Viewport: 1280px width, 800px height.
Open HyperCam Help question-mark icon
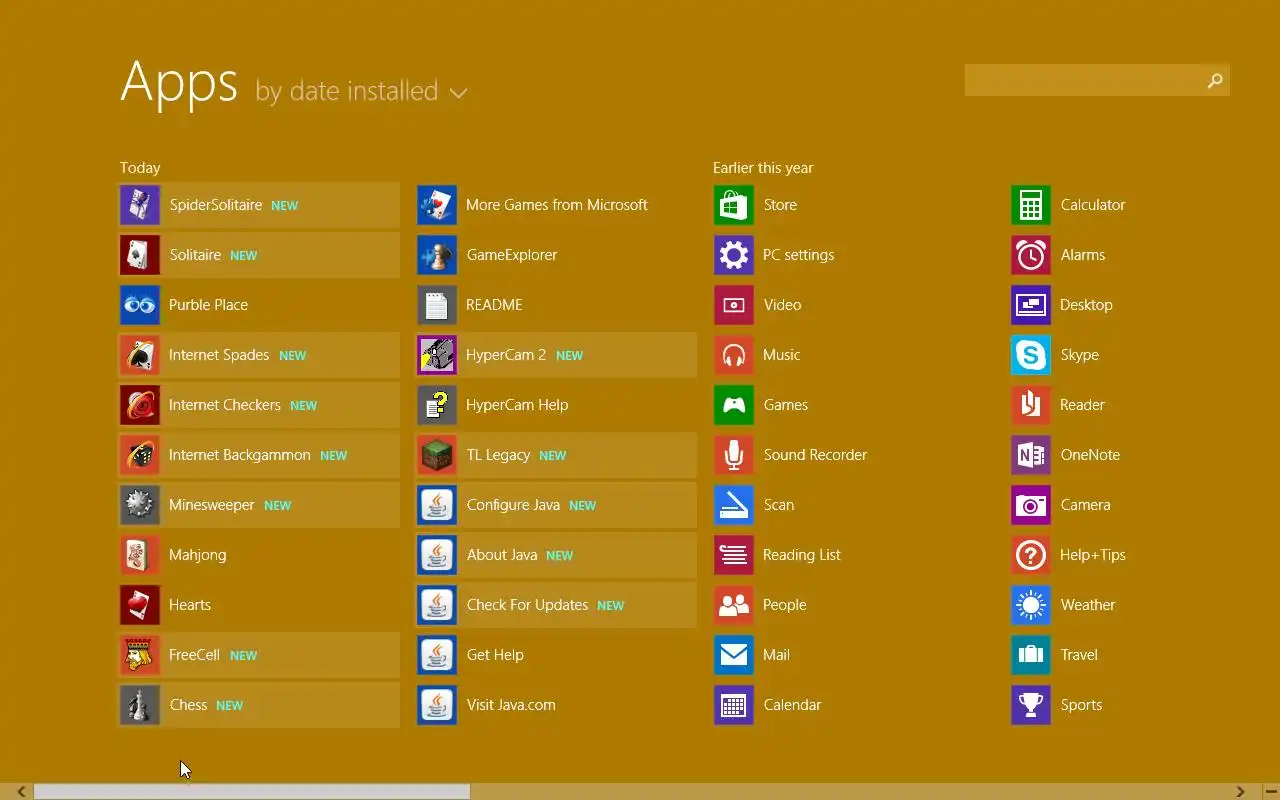[437, 405]
